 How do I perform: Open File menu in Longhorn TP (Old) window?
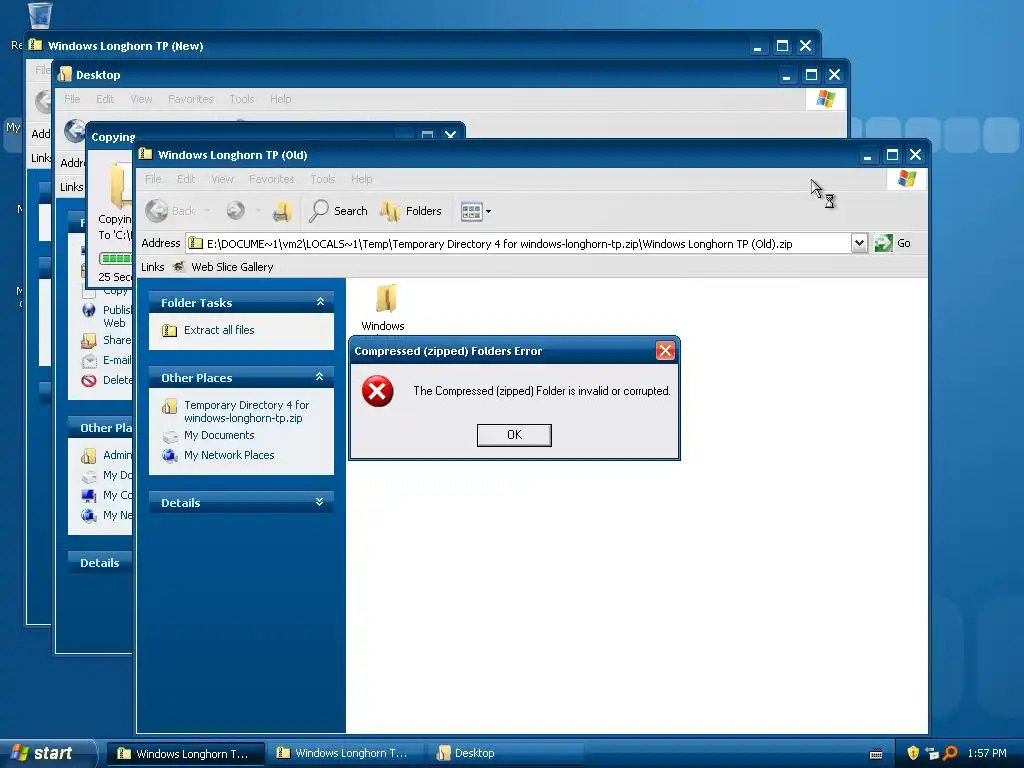click(153, 179)
